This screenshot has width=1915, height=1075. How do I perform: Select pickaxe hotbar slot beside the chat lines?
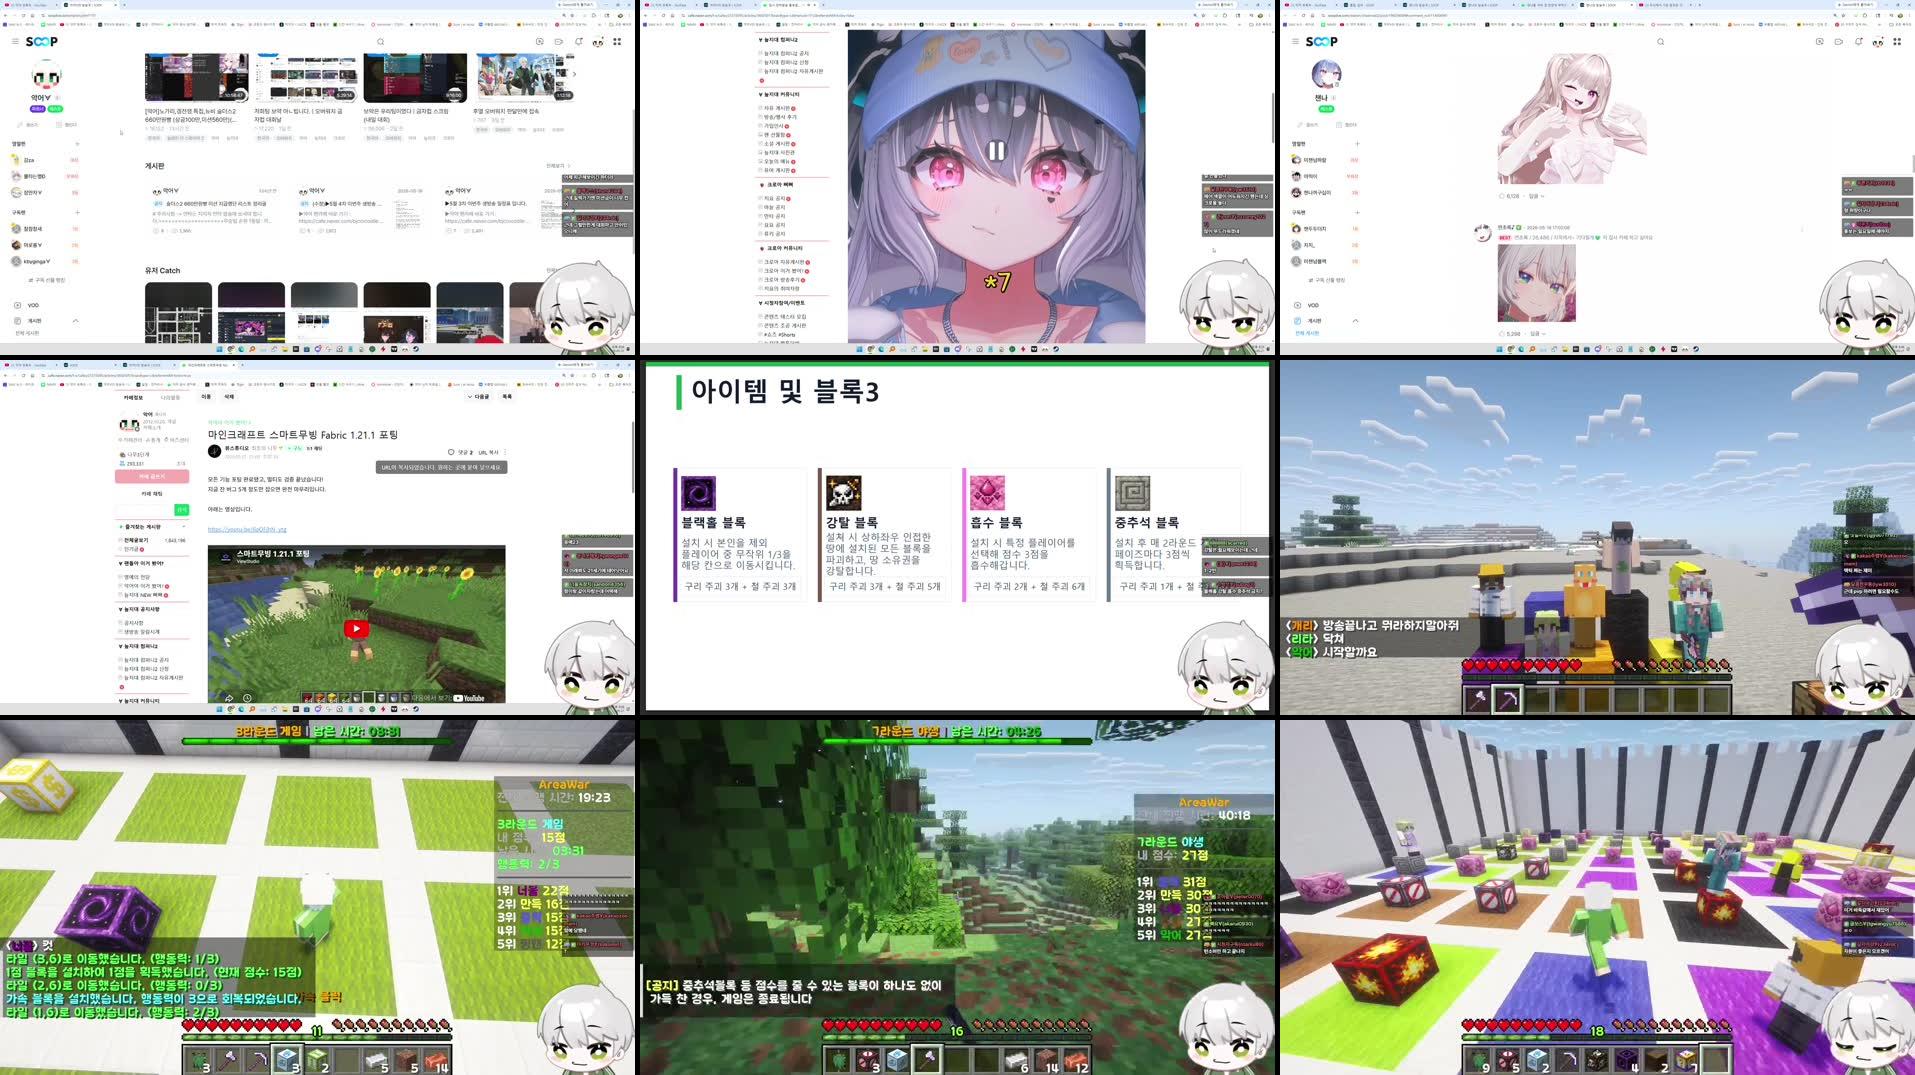(1507, 699)
